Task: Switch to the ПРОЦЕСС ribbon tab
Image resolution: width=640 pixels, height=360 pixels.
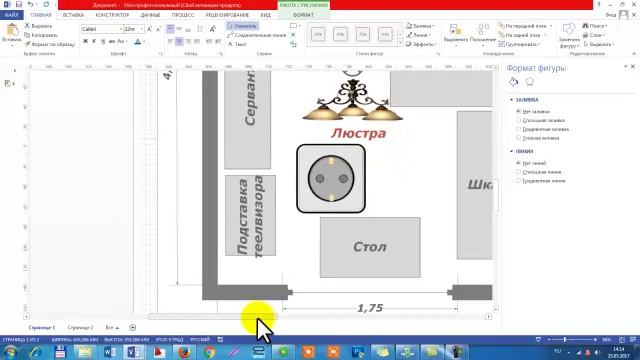Action: click(x=183, y=15)
